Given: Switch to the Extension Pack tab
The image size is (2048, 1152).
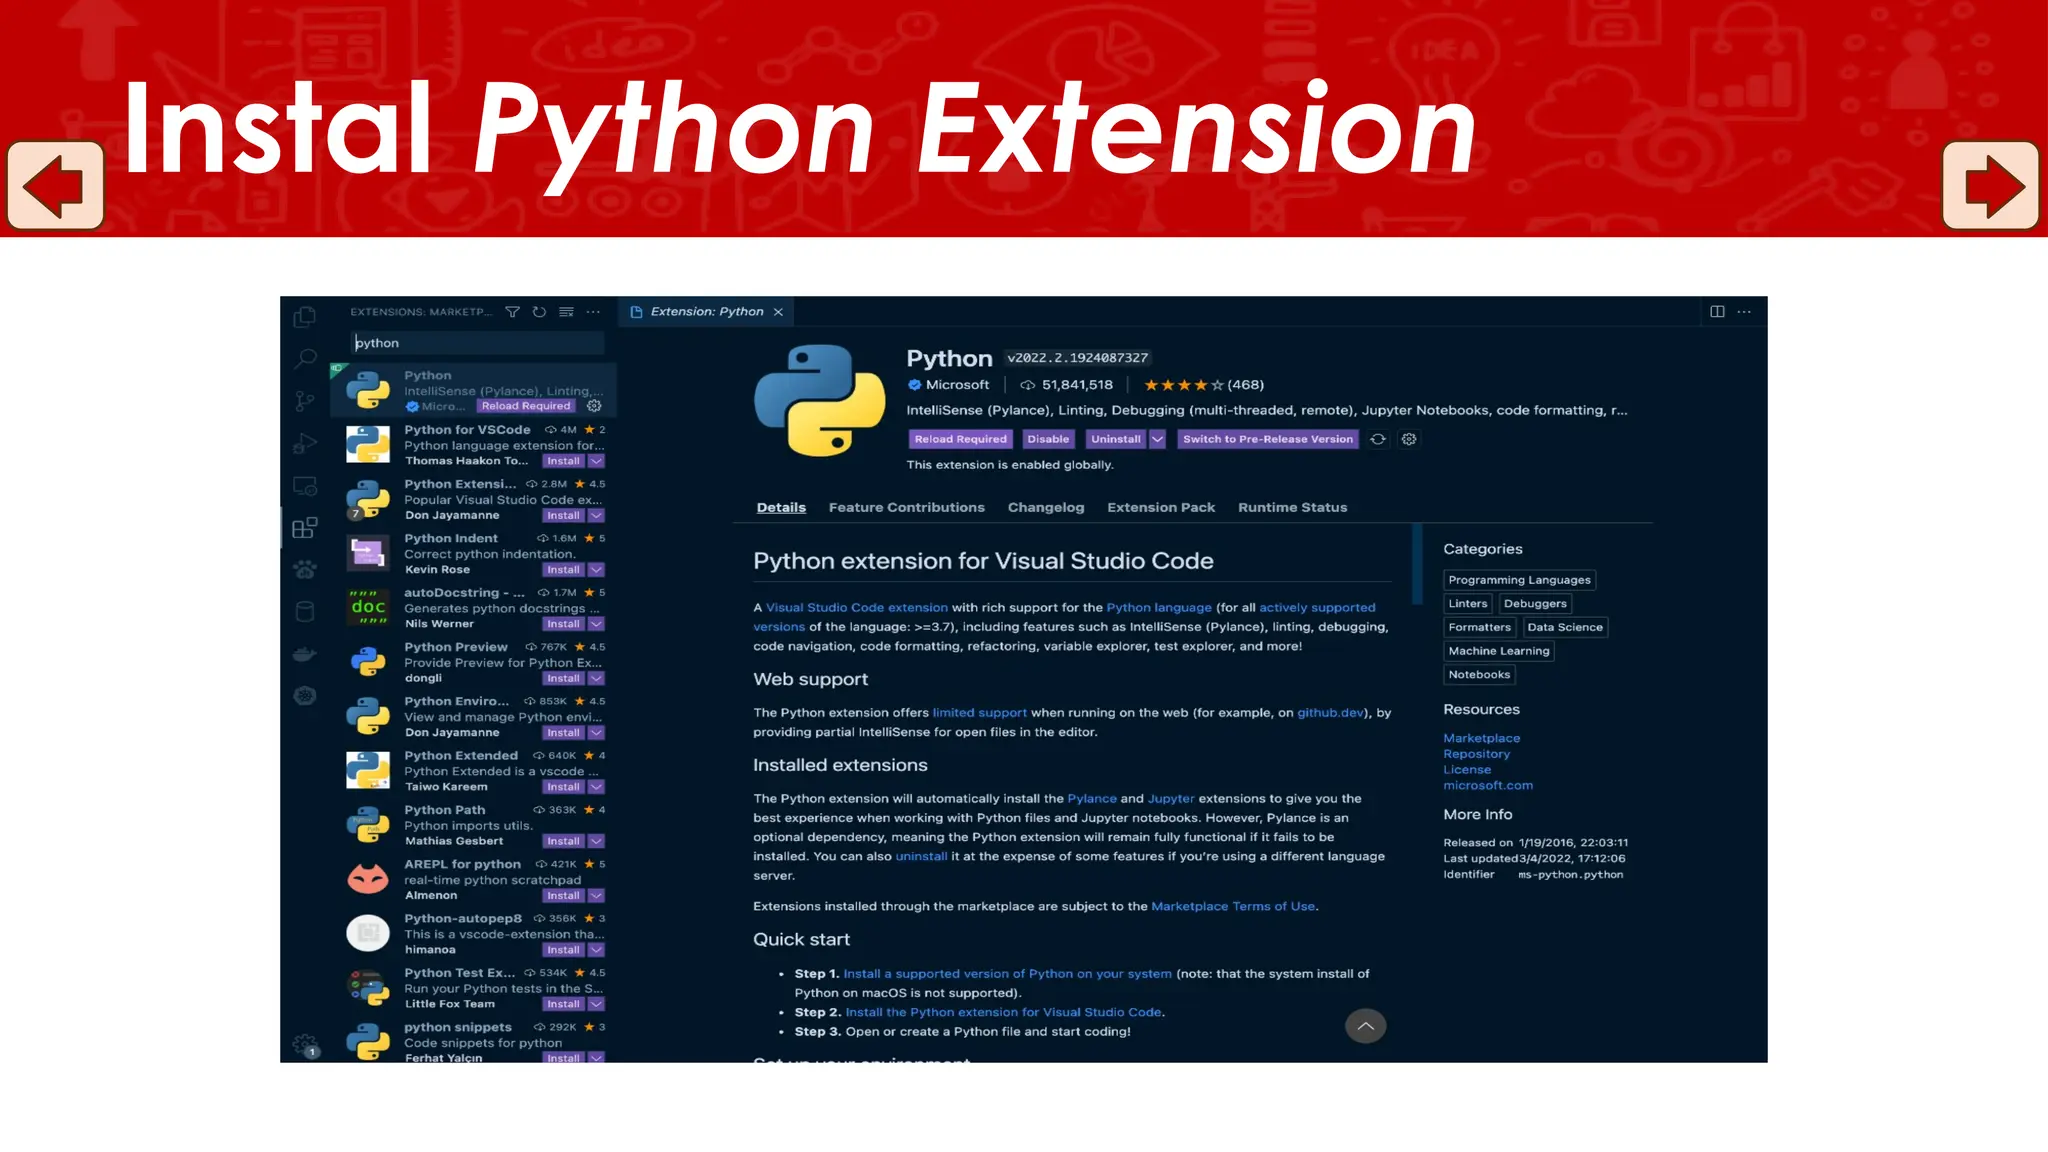Looking at the screenshot, I should tap(1161, 508).
